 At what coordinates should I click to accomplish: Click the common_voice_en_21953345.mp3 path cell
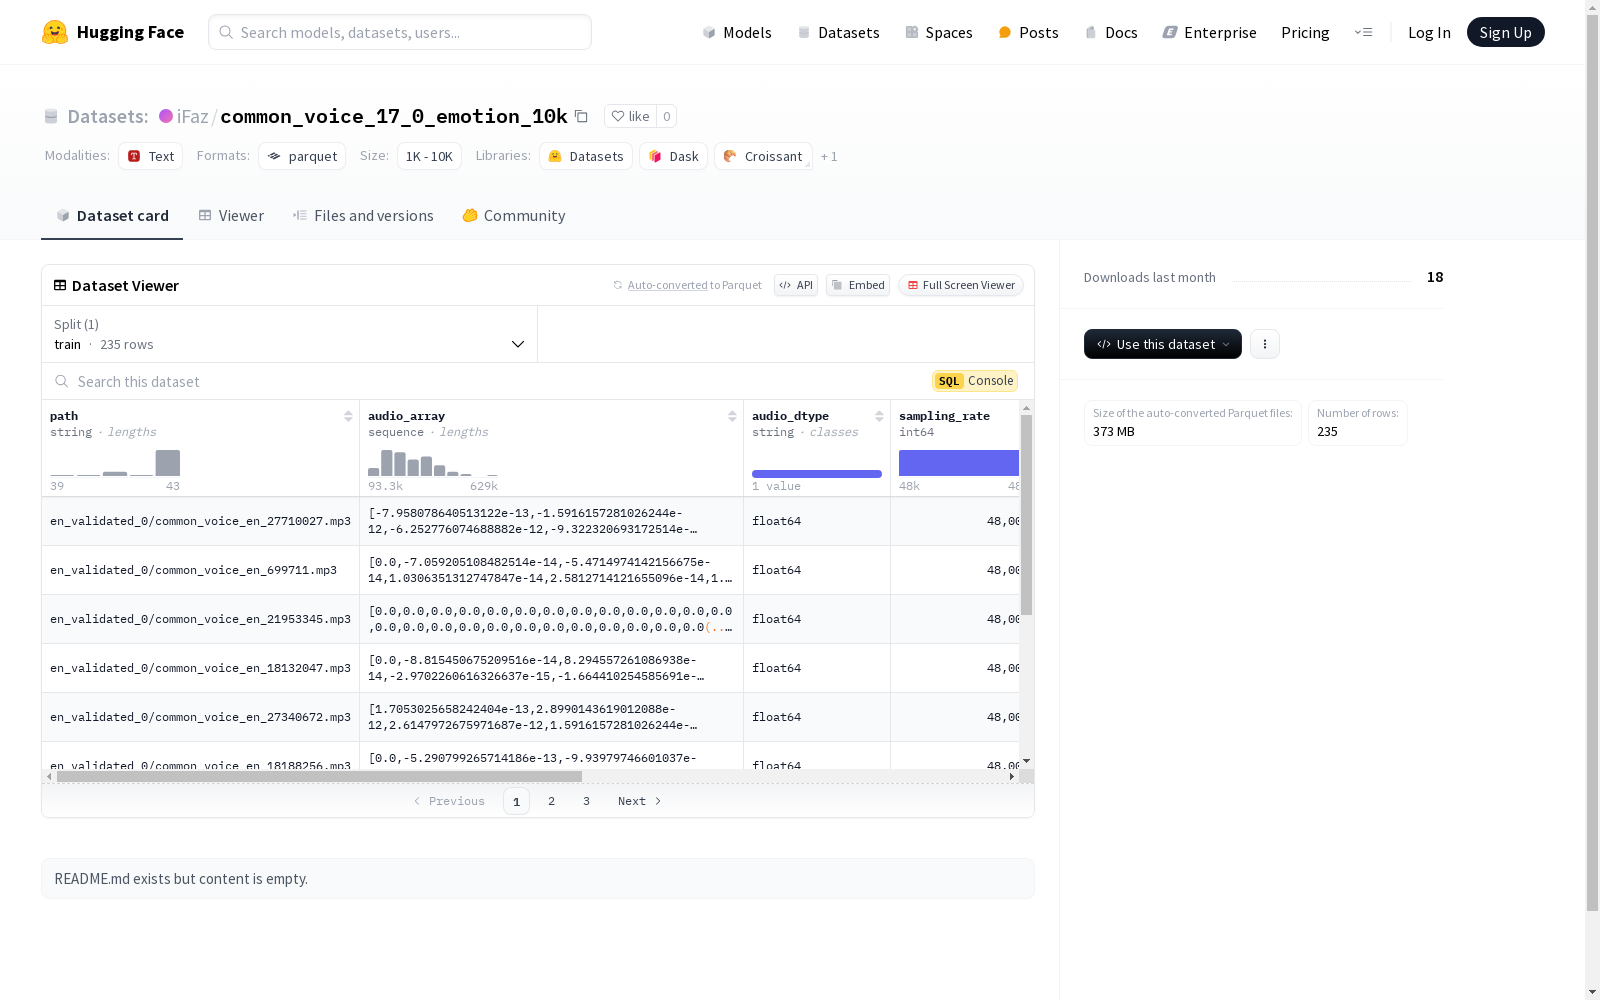pos(200,619)
